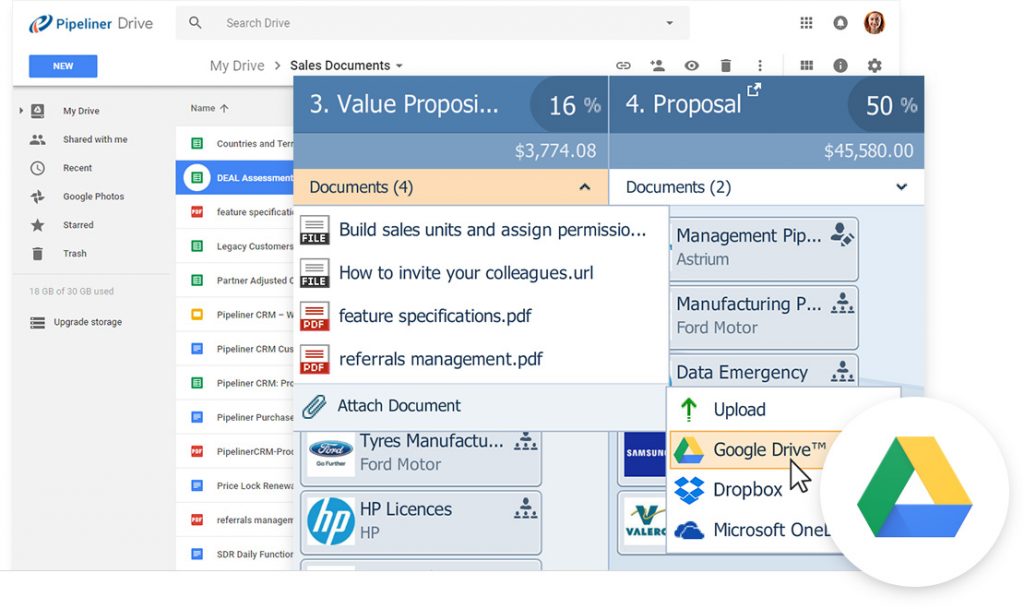Select the Partner Adjusted spreadsheet row
The height and width of the screenshot is (609, 1024).
(x=234, y=280)
